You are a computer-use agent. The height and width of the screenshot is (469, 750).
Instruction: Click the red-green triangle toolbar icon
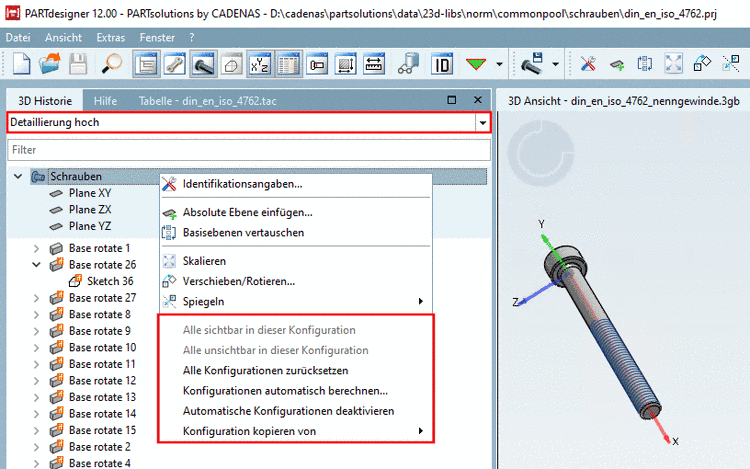click(476, 64)
